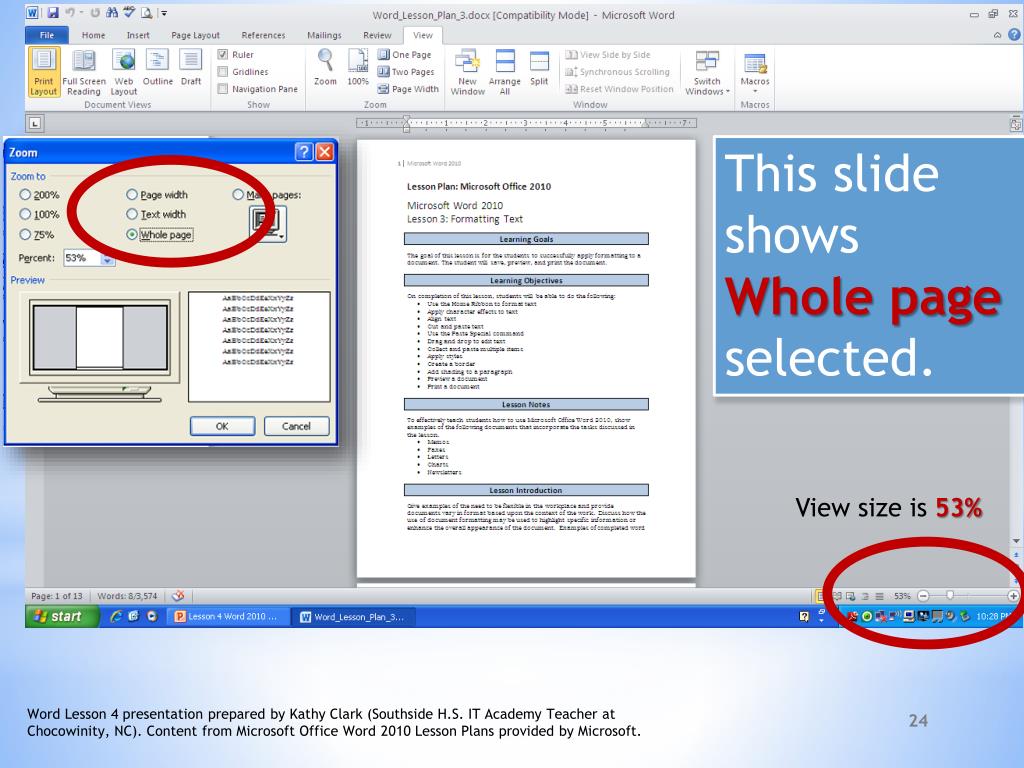Click the Percent input field

[x=82, y=258]
